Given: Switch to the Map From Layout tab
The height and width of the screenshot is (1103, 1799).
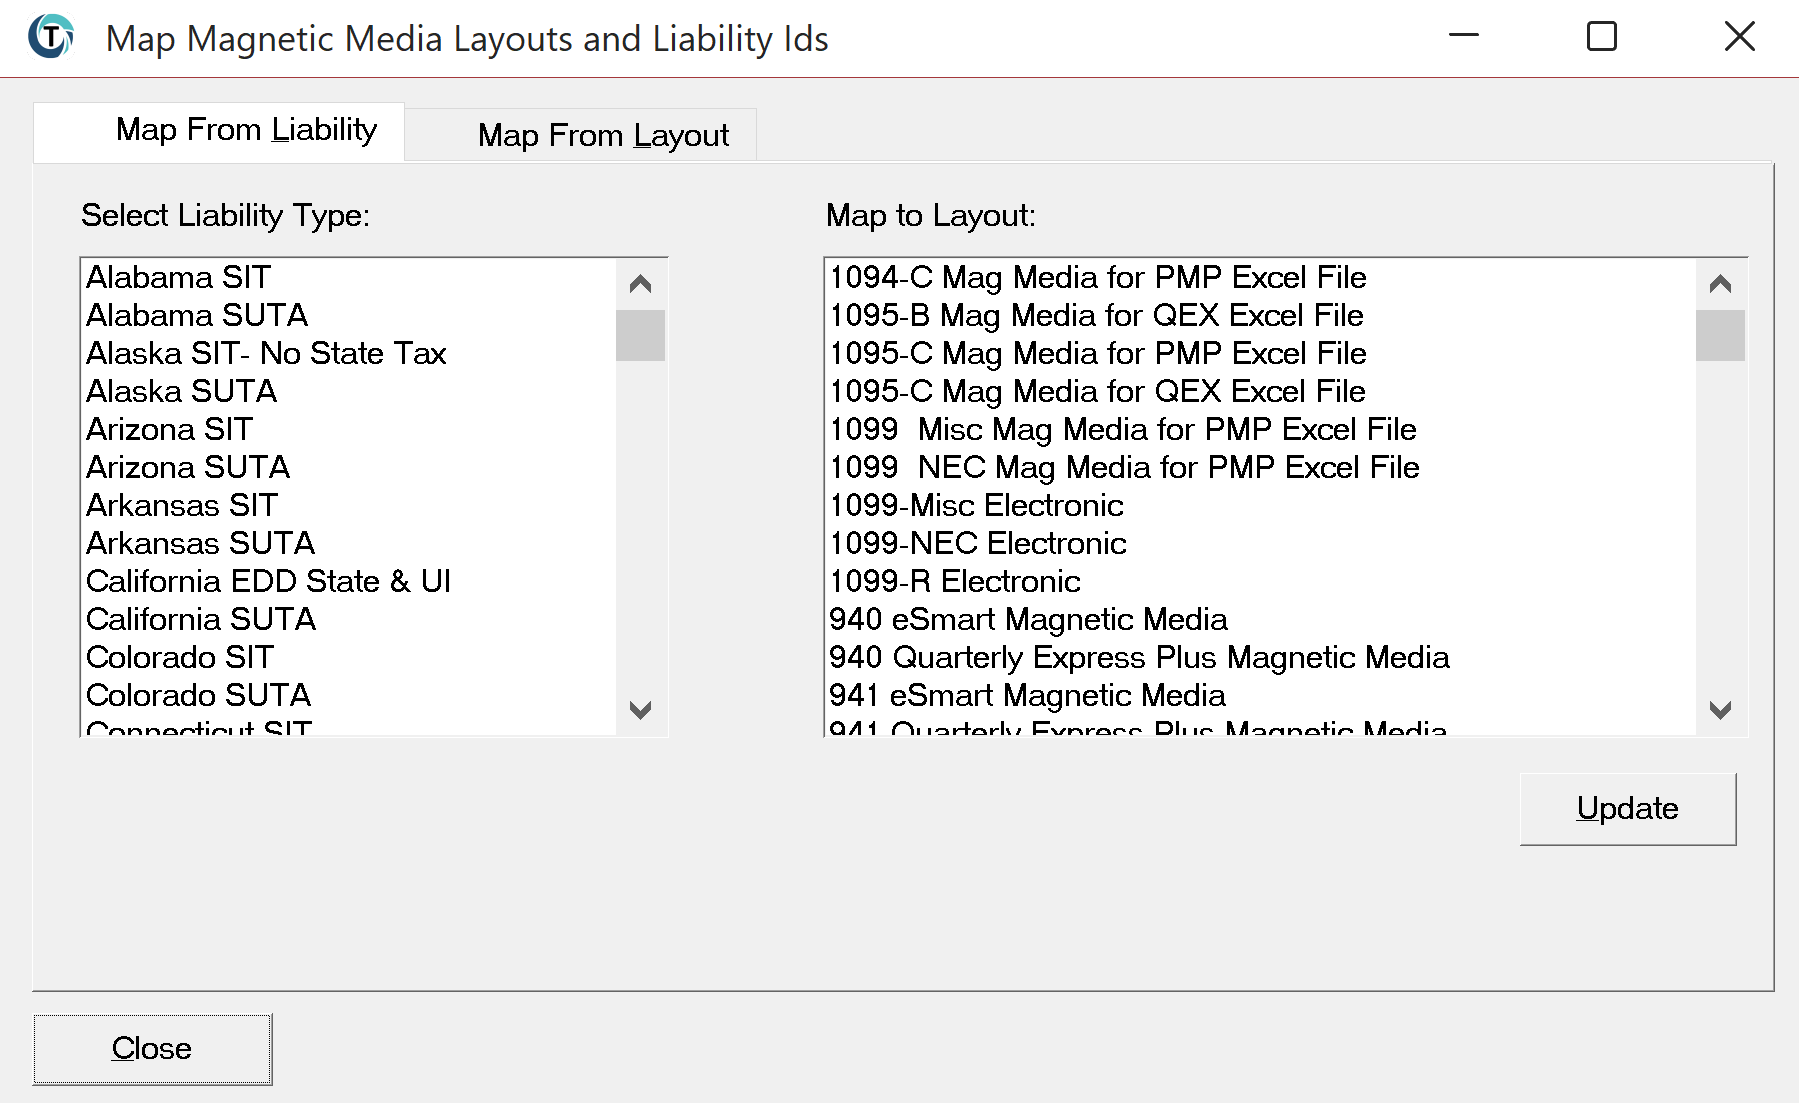Looking at the screenshot, I should 602,135.
